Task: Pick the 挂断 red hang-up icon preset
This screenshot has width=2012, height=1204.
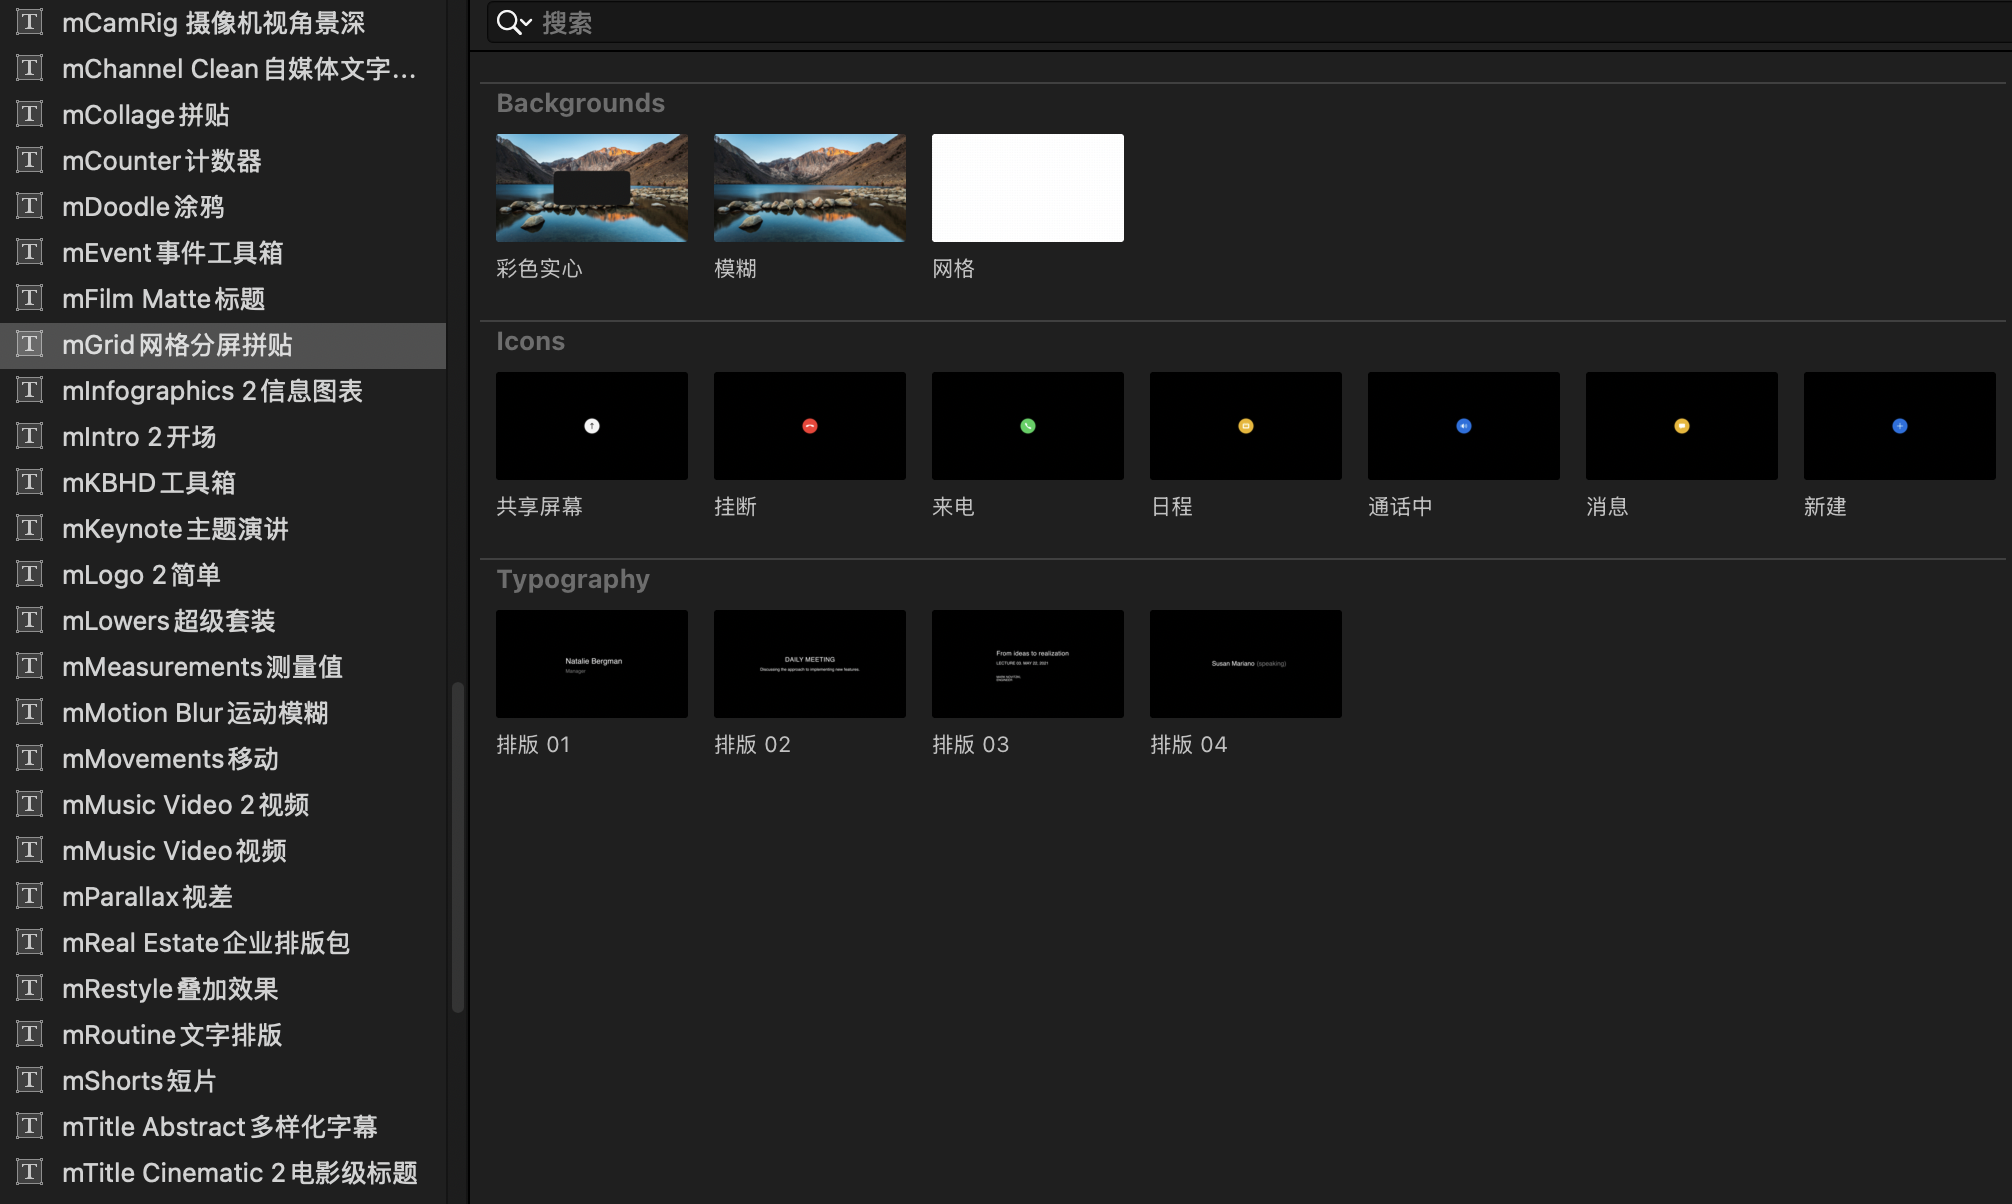Action: click(x=810, y=426)
